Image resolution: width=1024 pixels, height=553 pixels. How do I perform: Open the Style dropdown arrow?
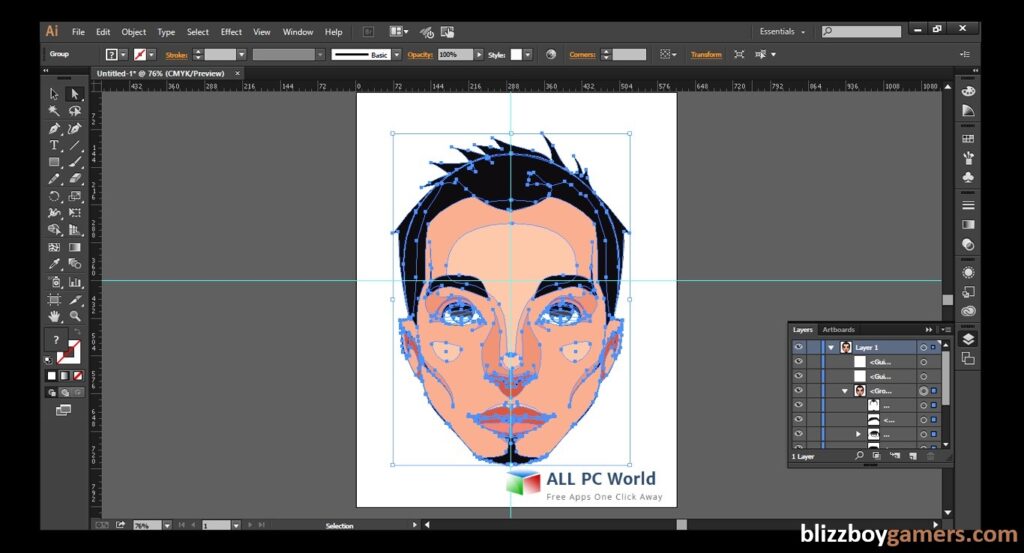(528, 55)
